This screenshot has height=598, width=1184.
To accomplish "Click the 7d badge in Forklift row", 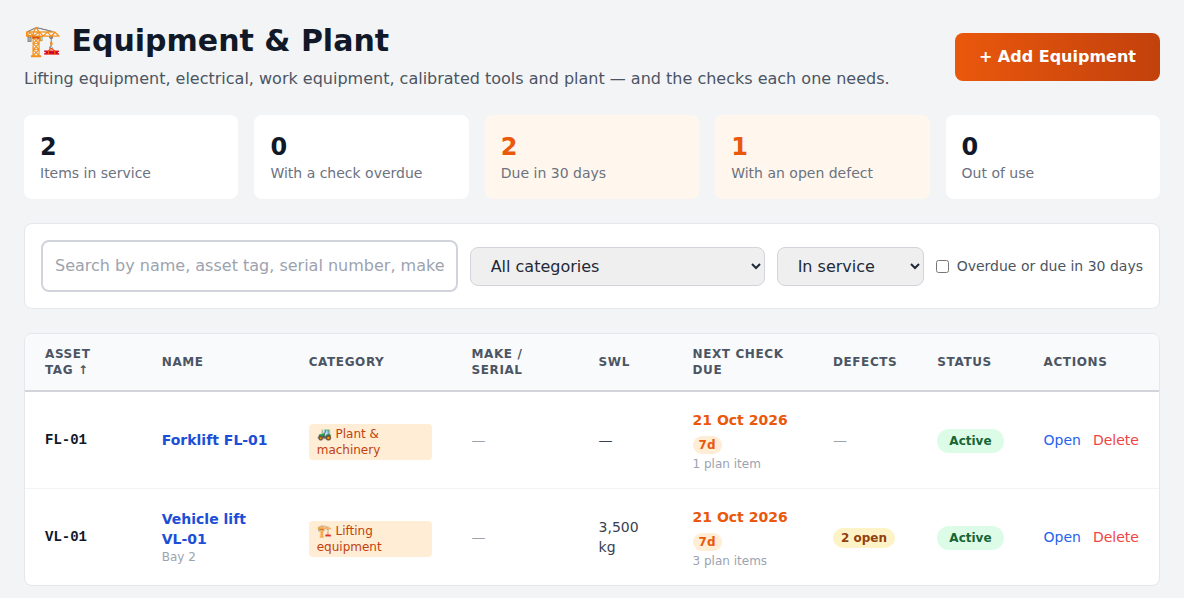I will 707,445.
